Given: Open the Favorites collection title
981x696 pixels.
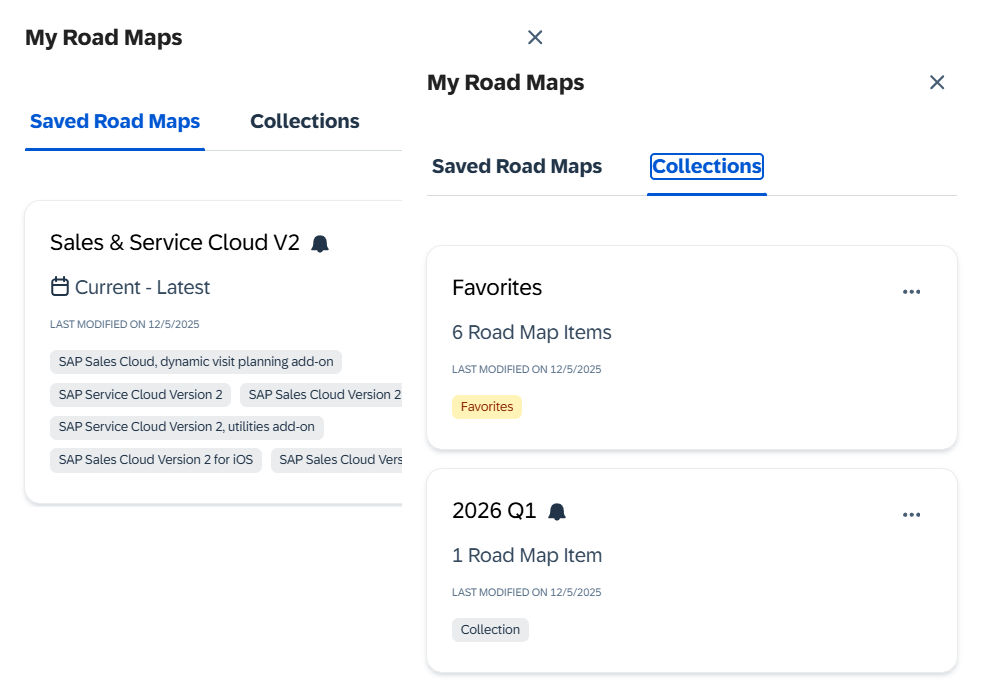Looking at the screenshot, I should (497, 288).
